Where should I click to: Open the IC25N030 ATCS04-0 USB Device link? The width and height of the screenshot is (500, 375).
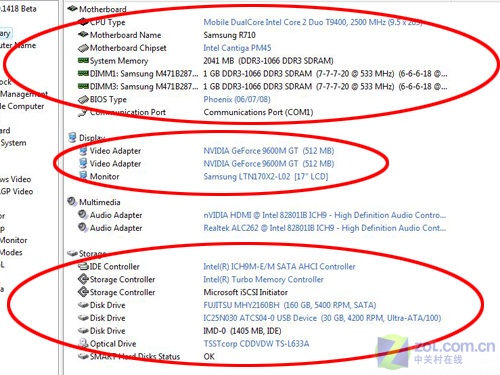pos(322,318)
